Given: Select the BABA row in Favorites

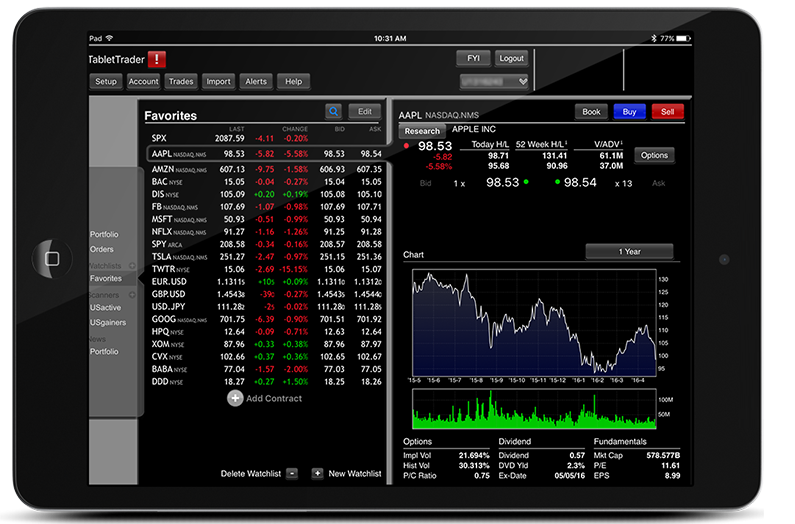Looking at the screenshot, I should 266,369.
